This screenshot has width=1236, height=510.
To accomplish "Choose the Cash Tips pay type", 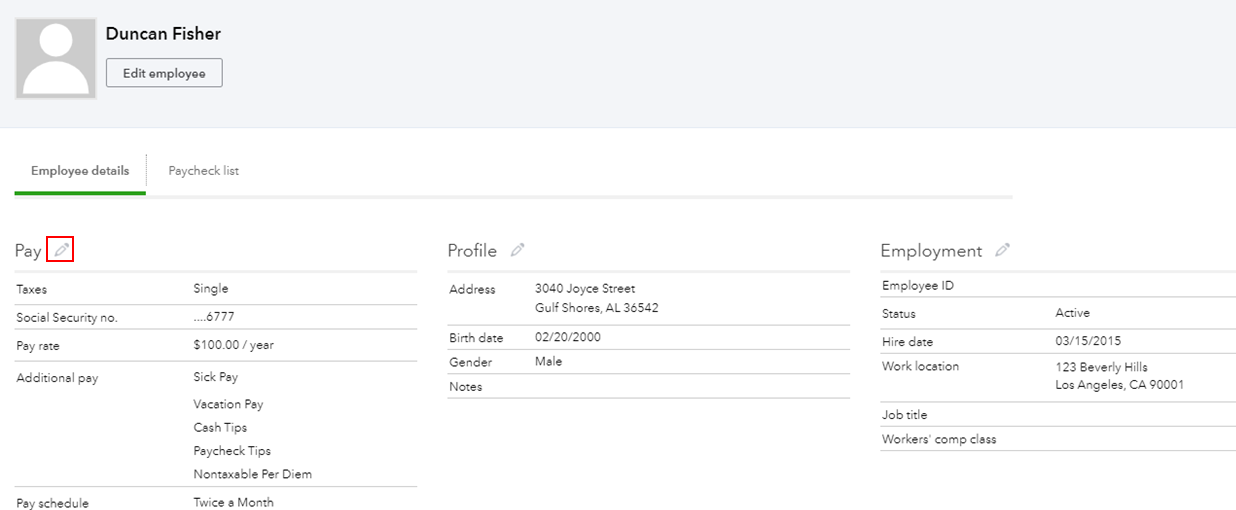I will 220,428.
